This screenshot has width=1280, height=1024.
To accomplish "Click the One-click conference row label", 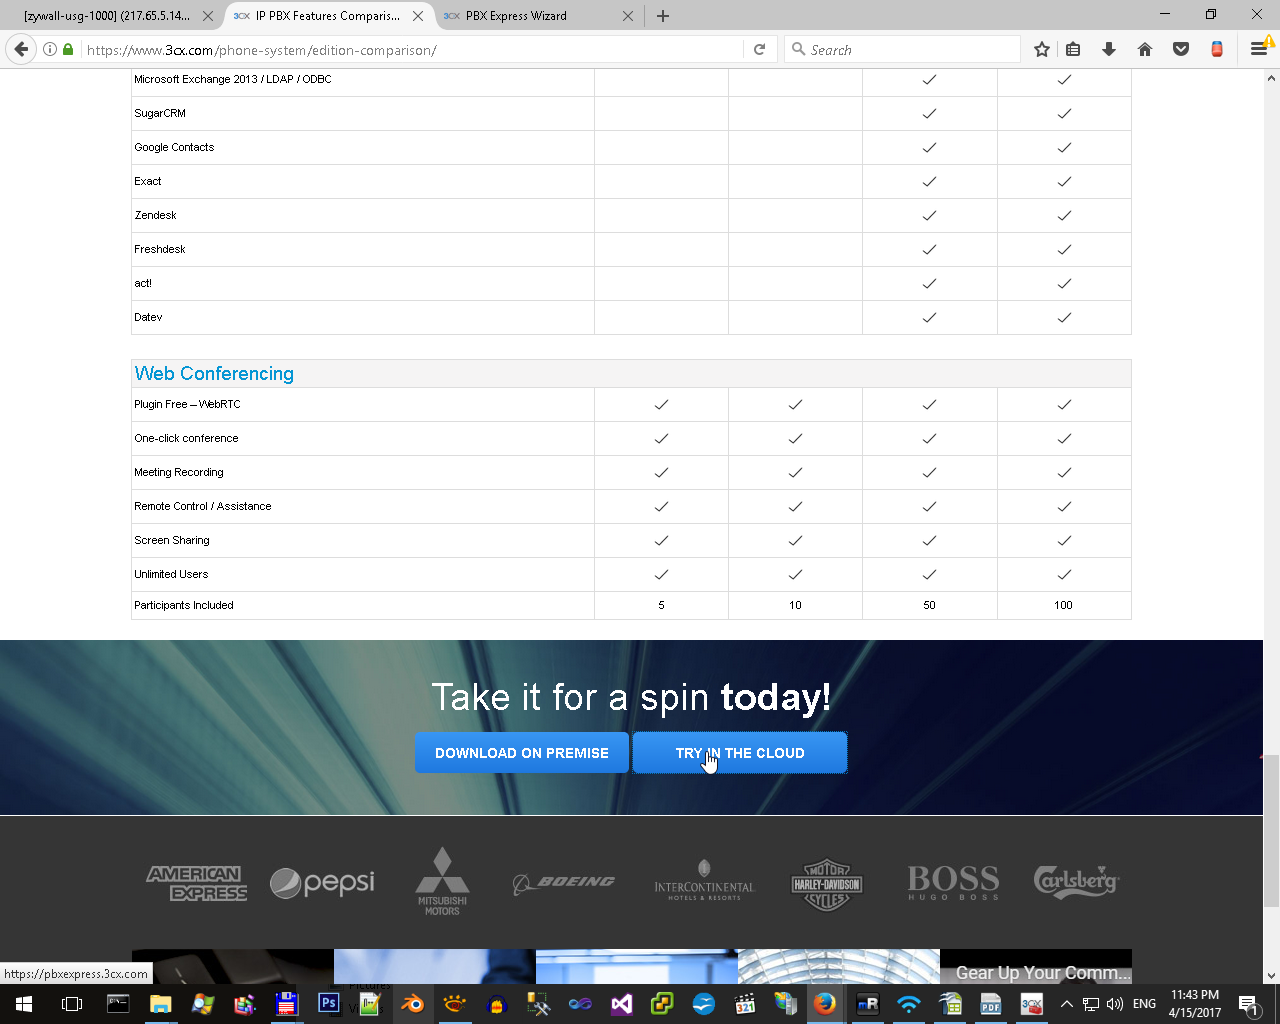I will [186, 438].
